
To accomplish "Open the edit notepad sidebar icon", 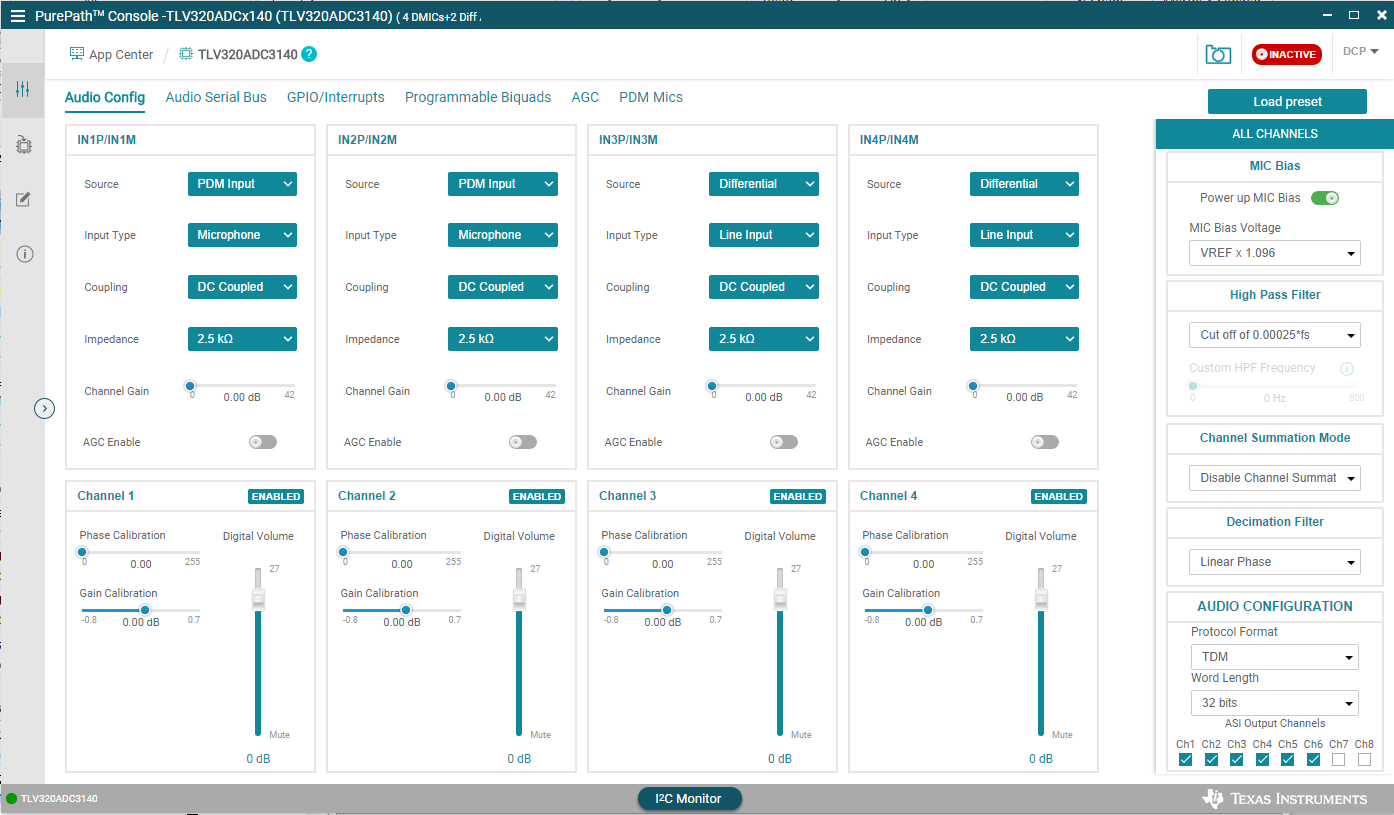I will pos(24,200).
